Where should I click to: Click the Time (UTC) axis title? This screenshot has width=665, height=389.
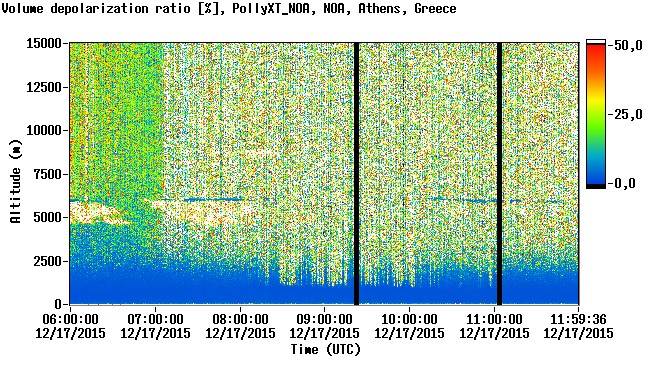tap(325, 349)
